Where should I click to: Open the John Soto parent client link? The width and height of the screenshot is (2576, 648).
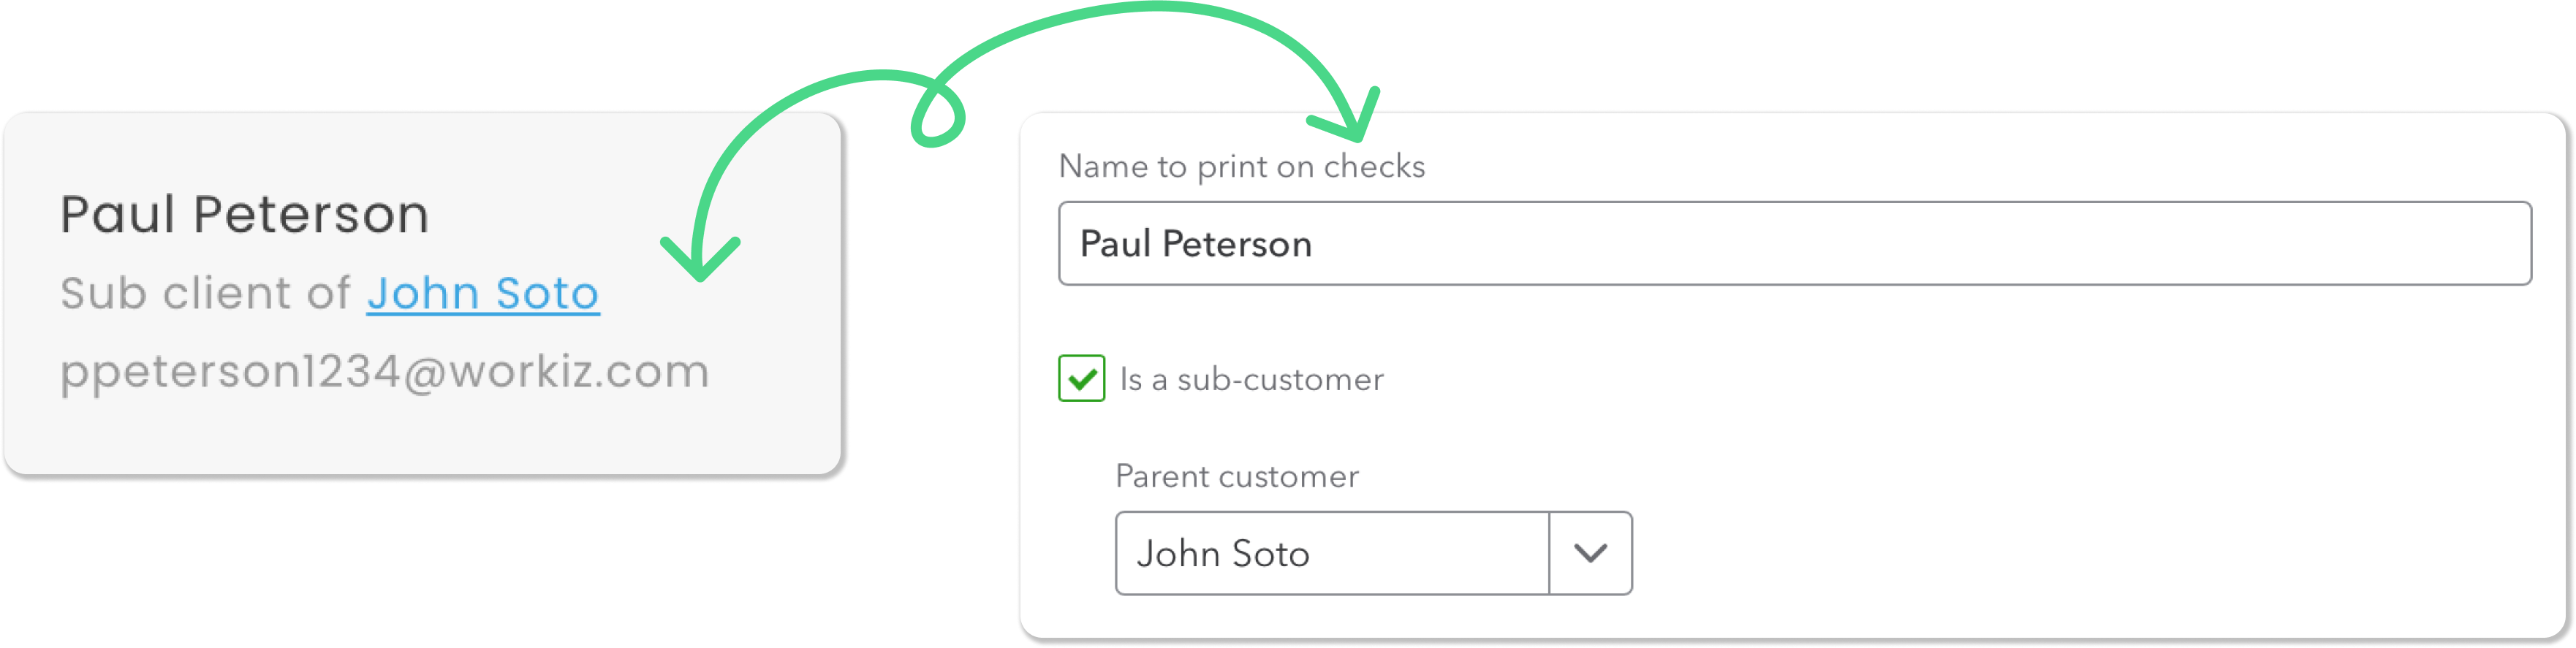point(482,294)
